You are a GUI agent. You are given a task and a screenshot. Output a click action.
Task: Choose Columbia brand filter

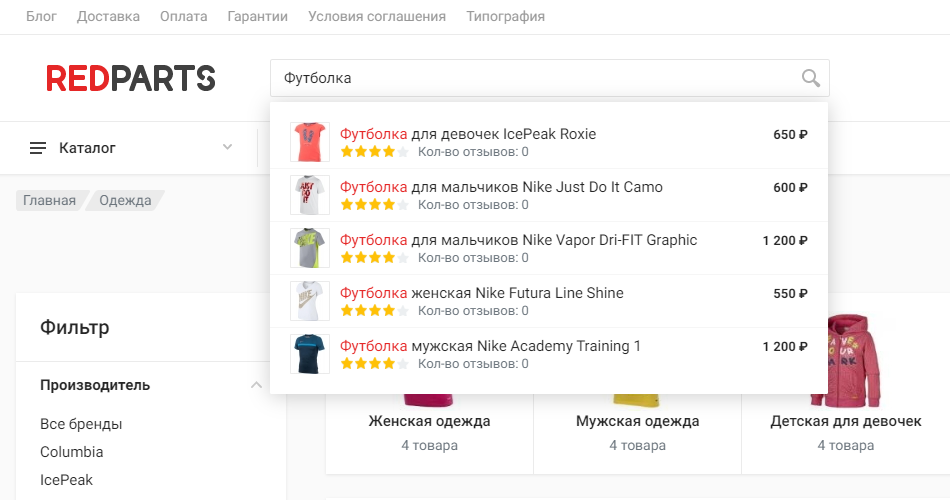point(71,452)
